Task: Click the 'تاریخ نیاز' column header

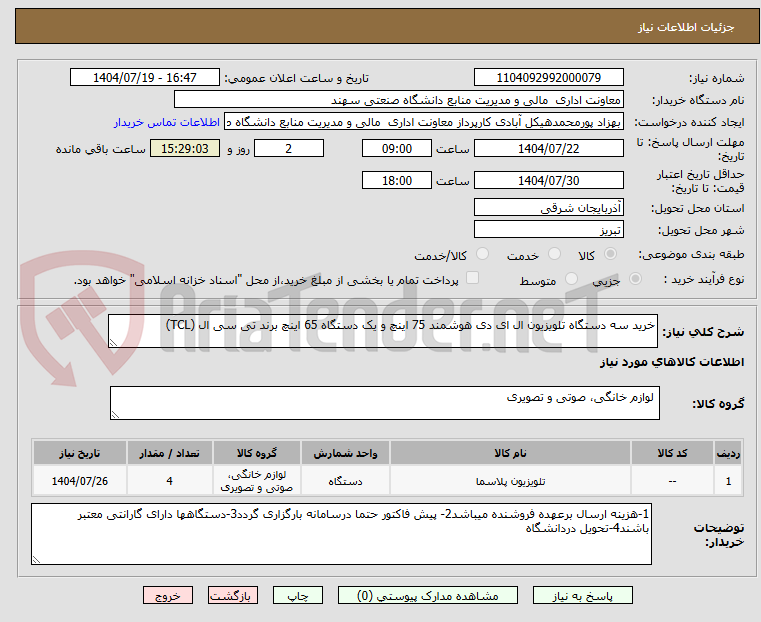Action: (75, 453)
